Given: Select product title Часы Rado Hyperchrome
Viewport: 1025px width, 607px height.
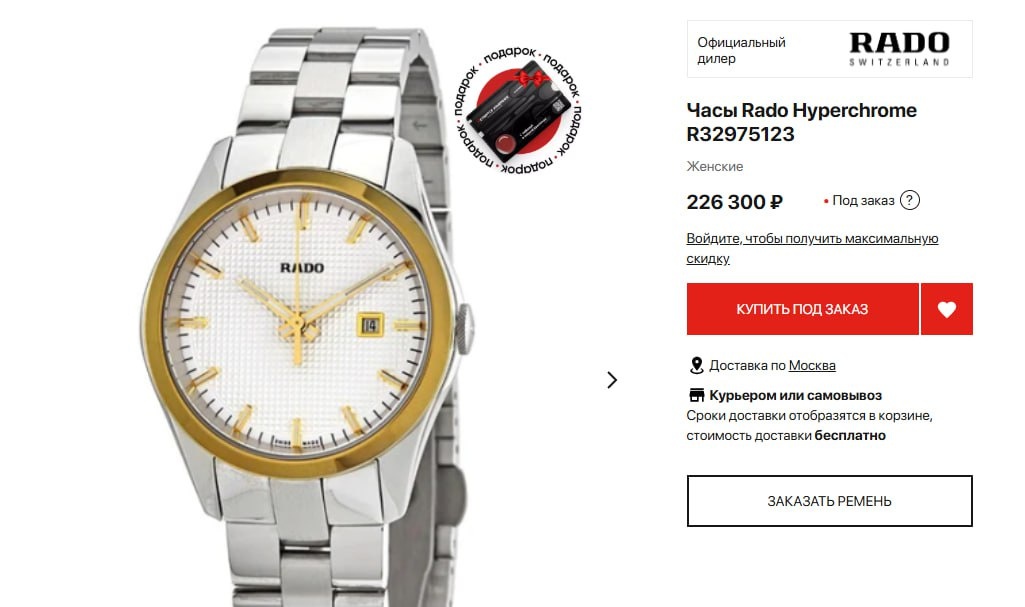Looking at the screenshot, I should [801, 110].
